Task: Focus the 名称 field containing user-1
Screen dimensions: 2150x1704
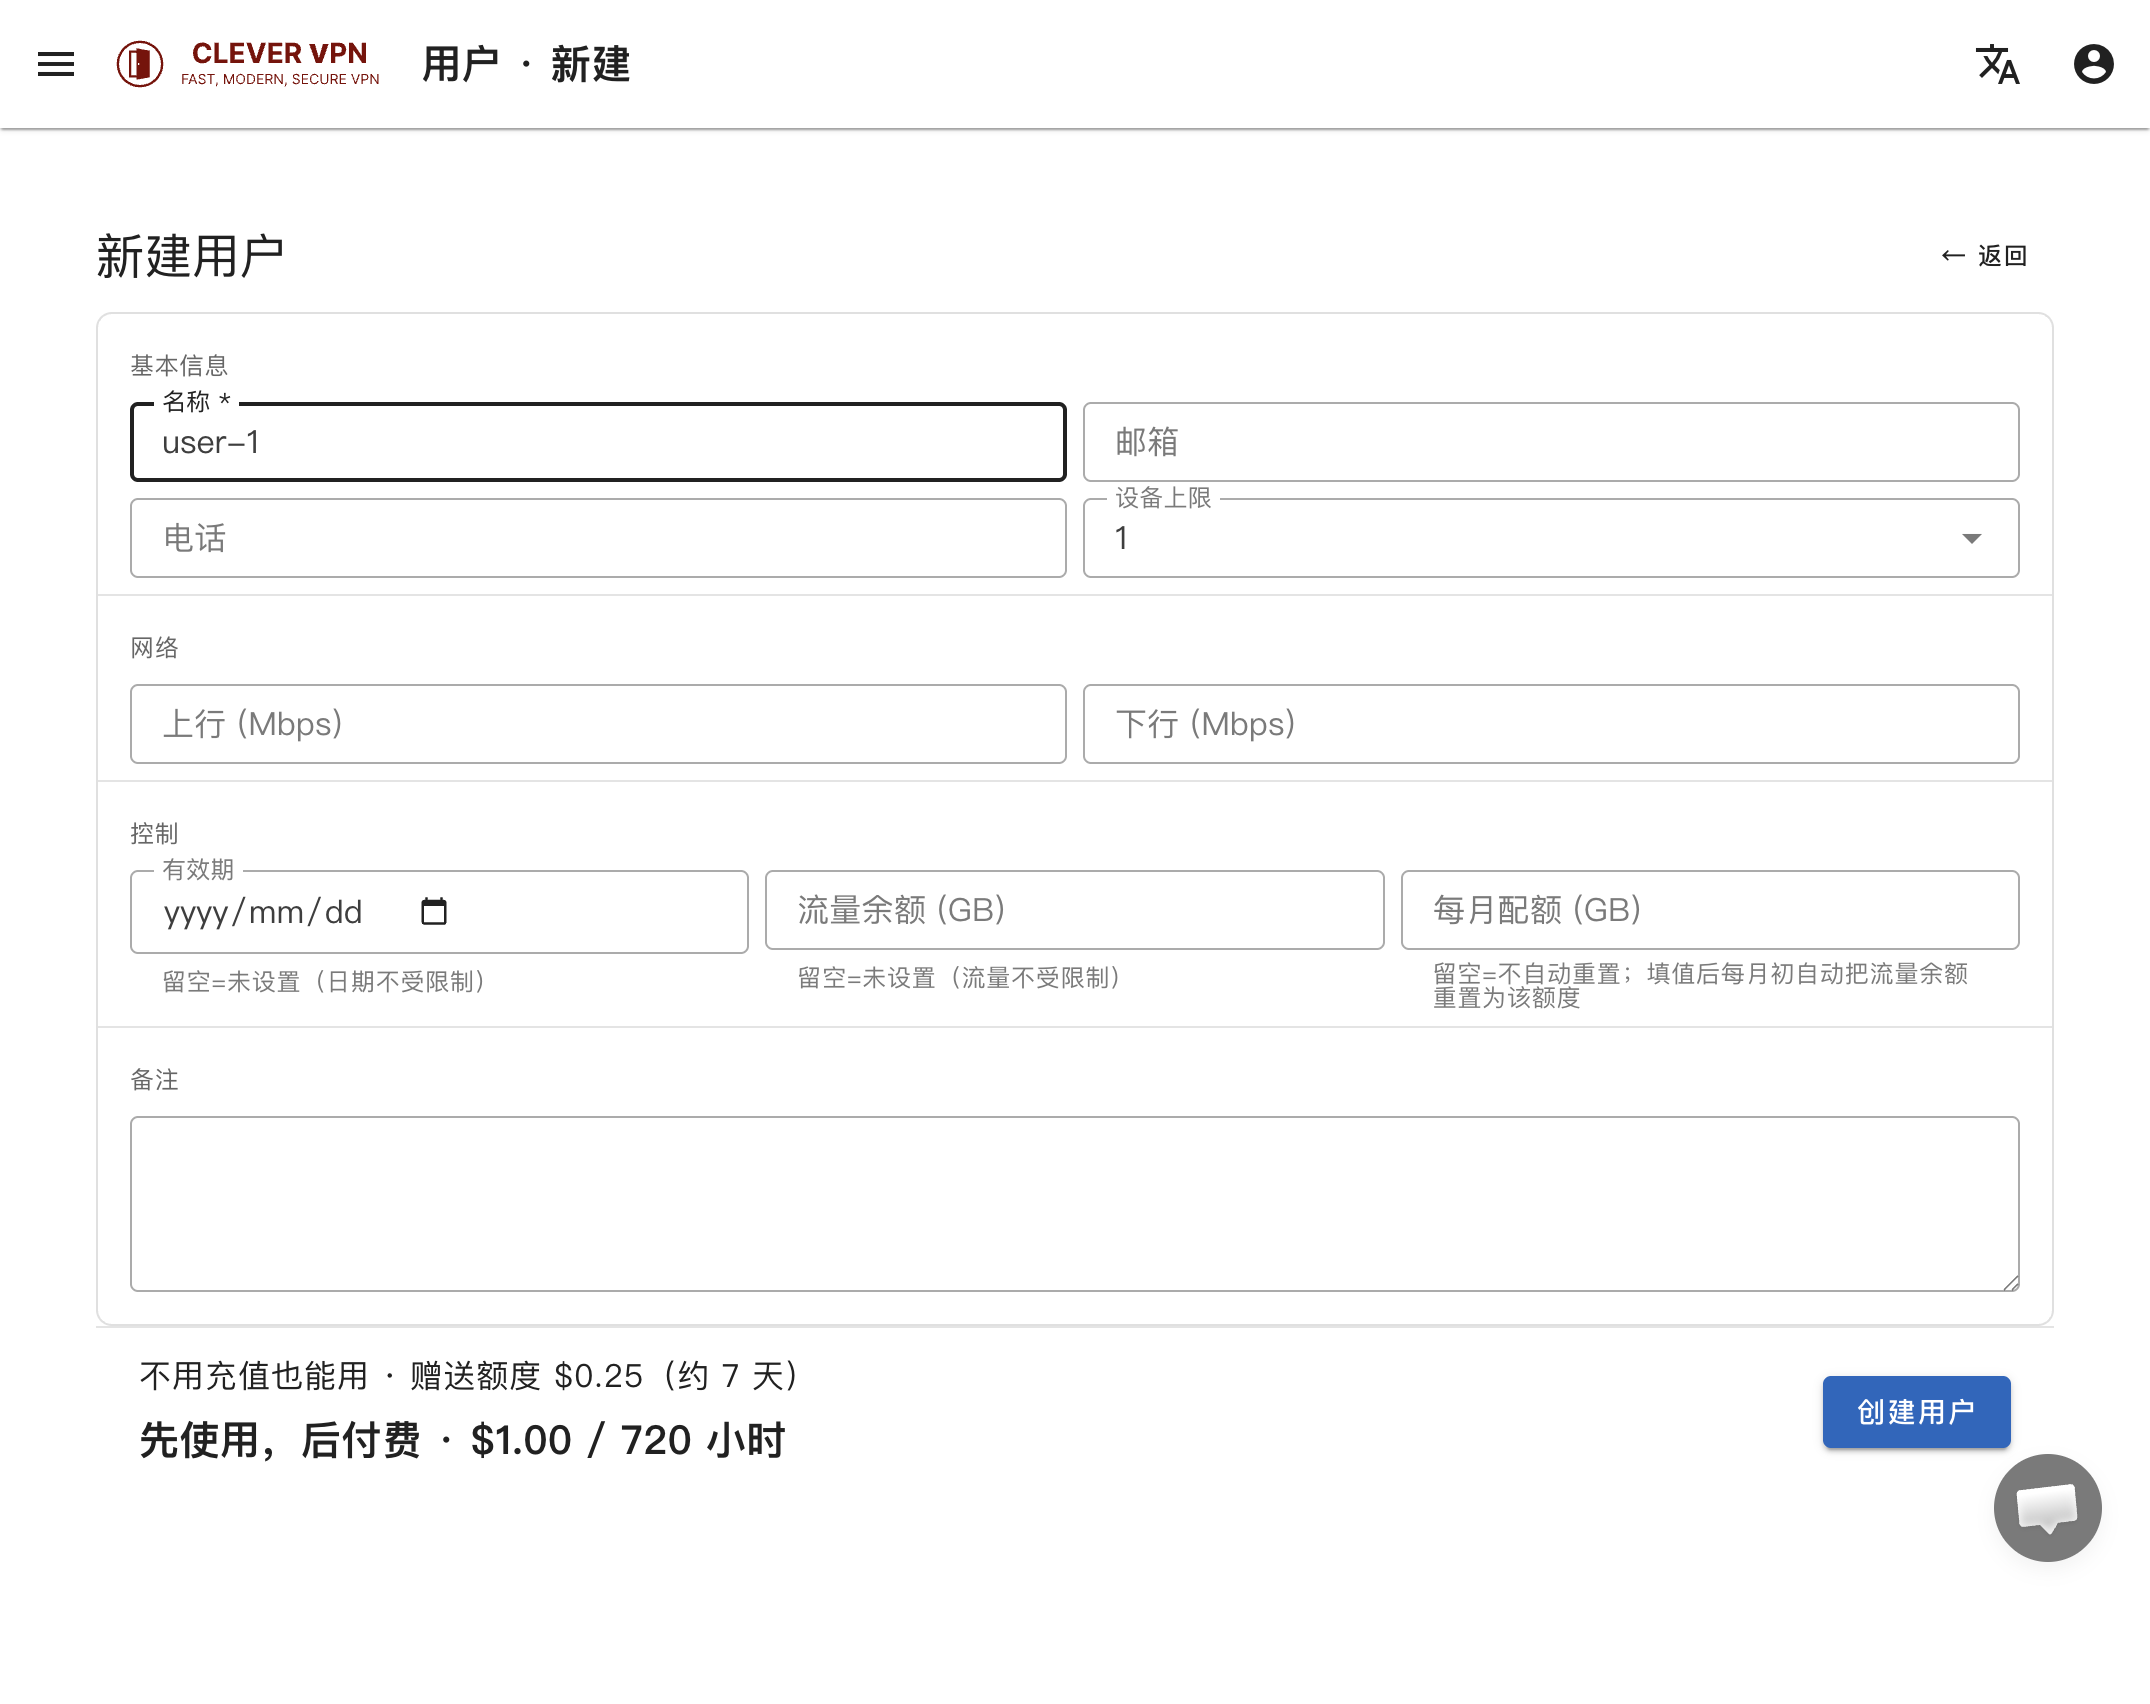Action: coord(598,442)
